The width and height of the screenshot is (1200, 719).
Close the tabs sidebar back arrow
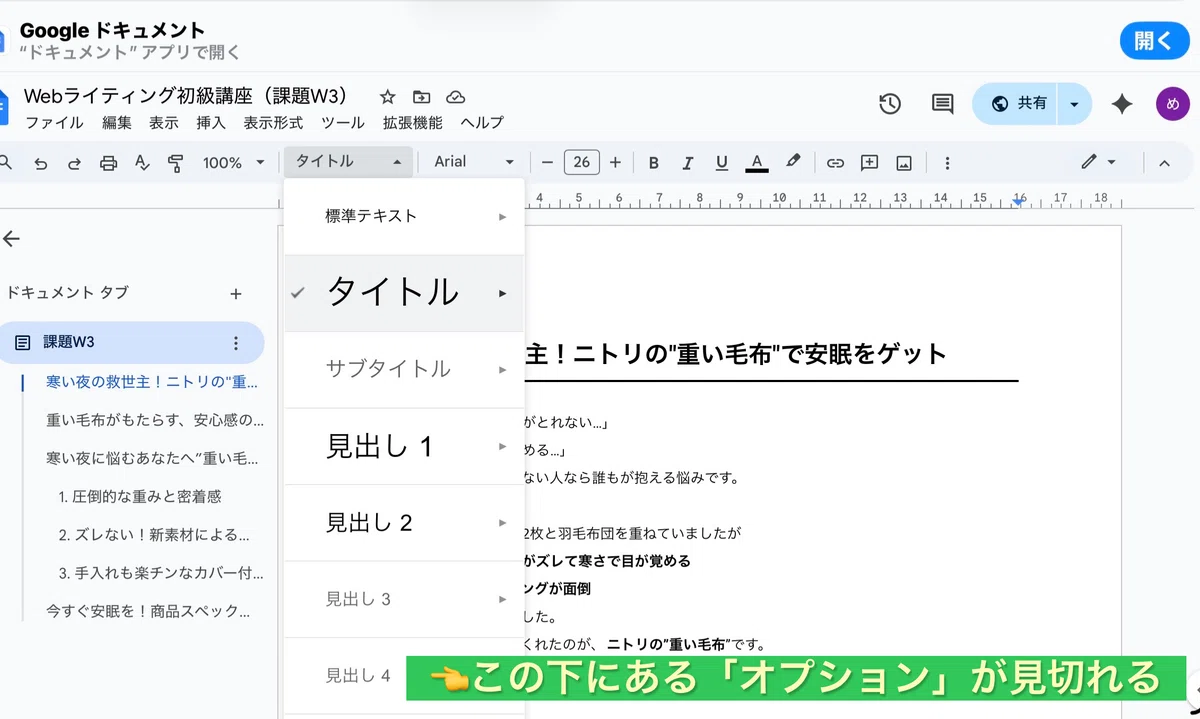[12, 239]
